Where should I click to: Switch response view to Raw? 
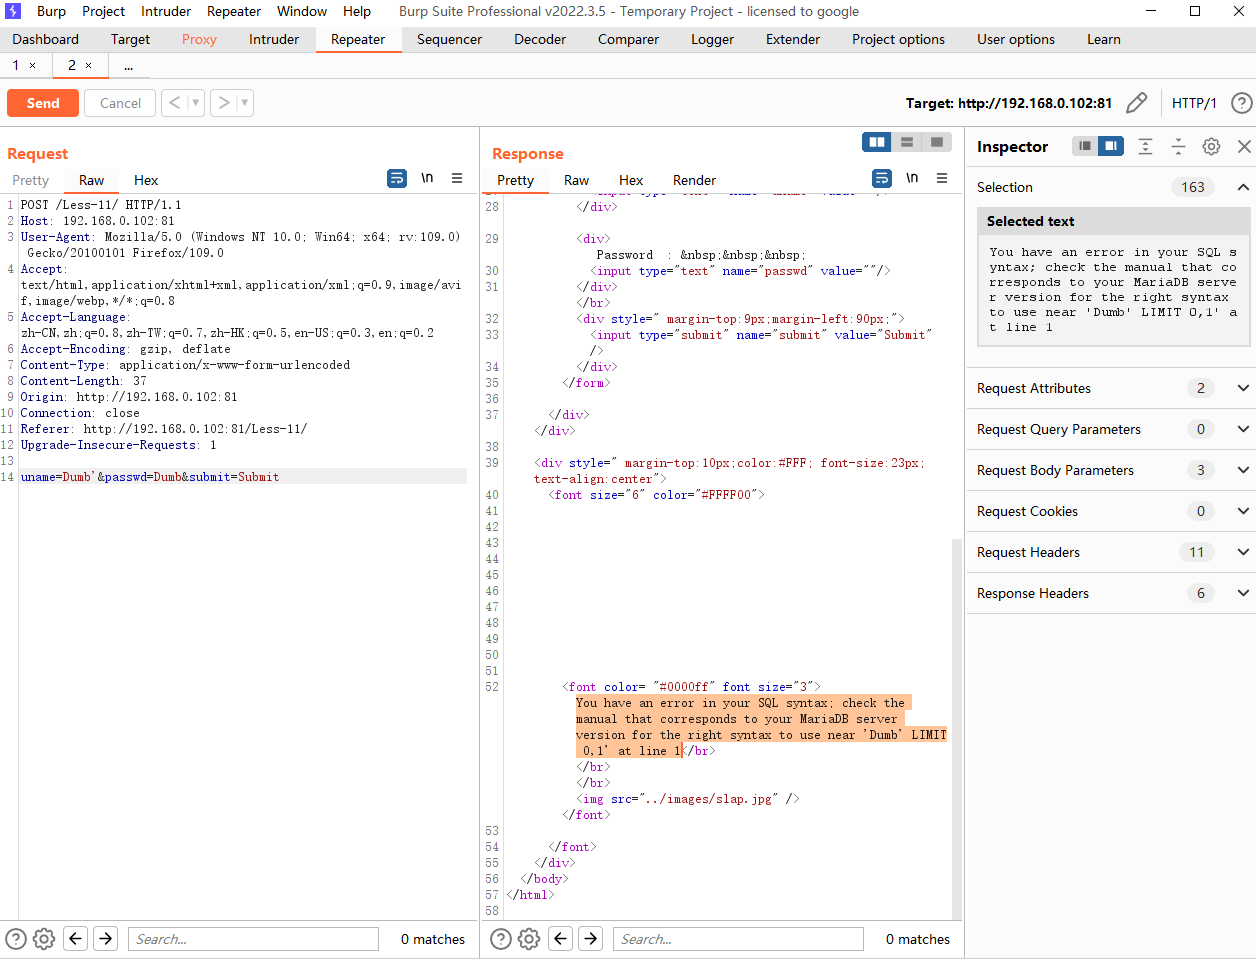click(576, 180)
